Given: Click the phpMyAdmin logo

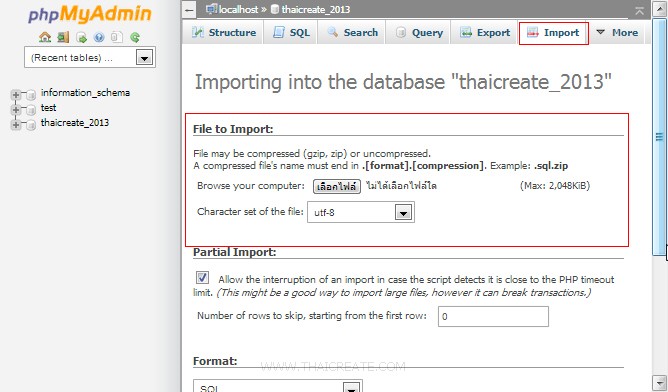Looking at the screenshot, I should (x=89, y=14).
